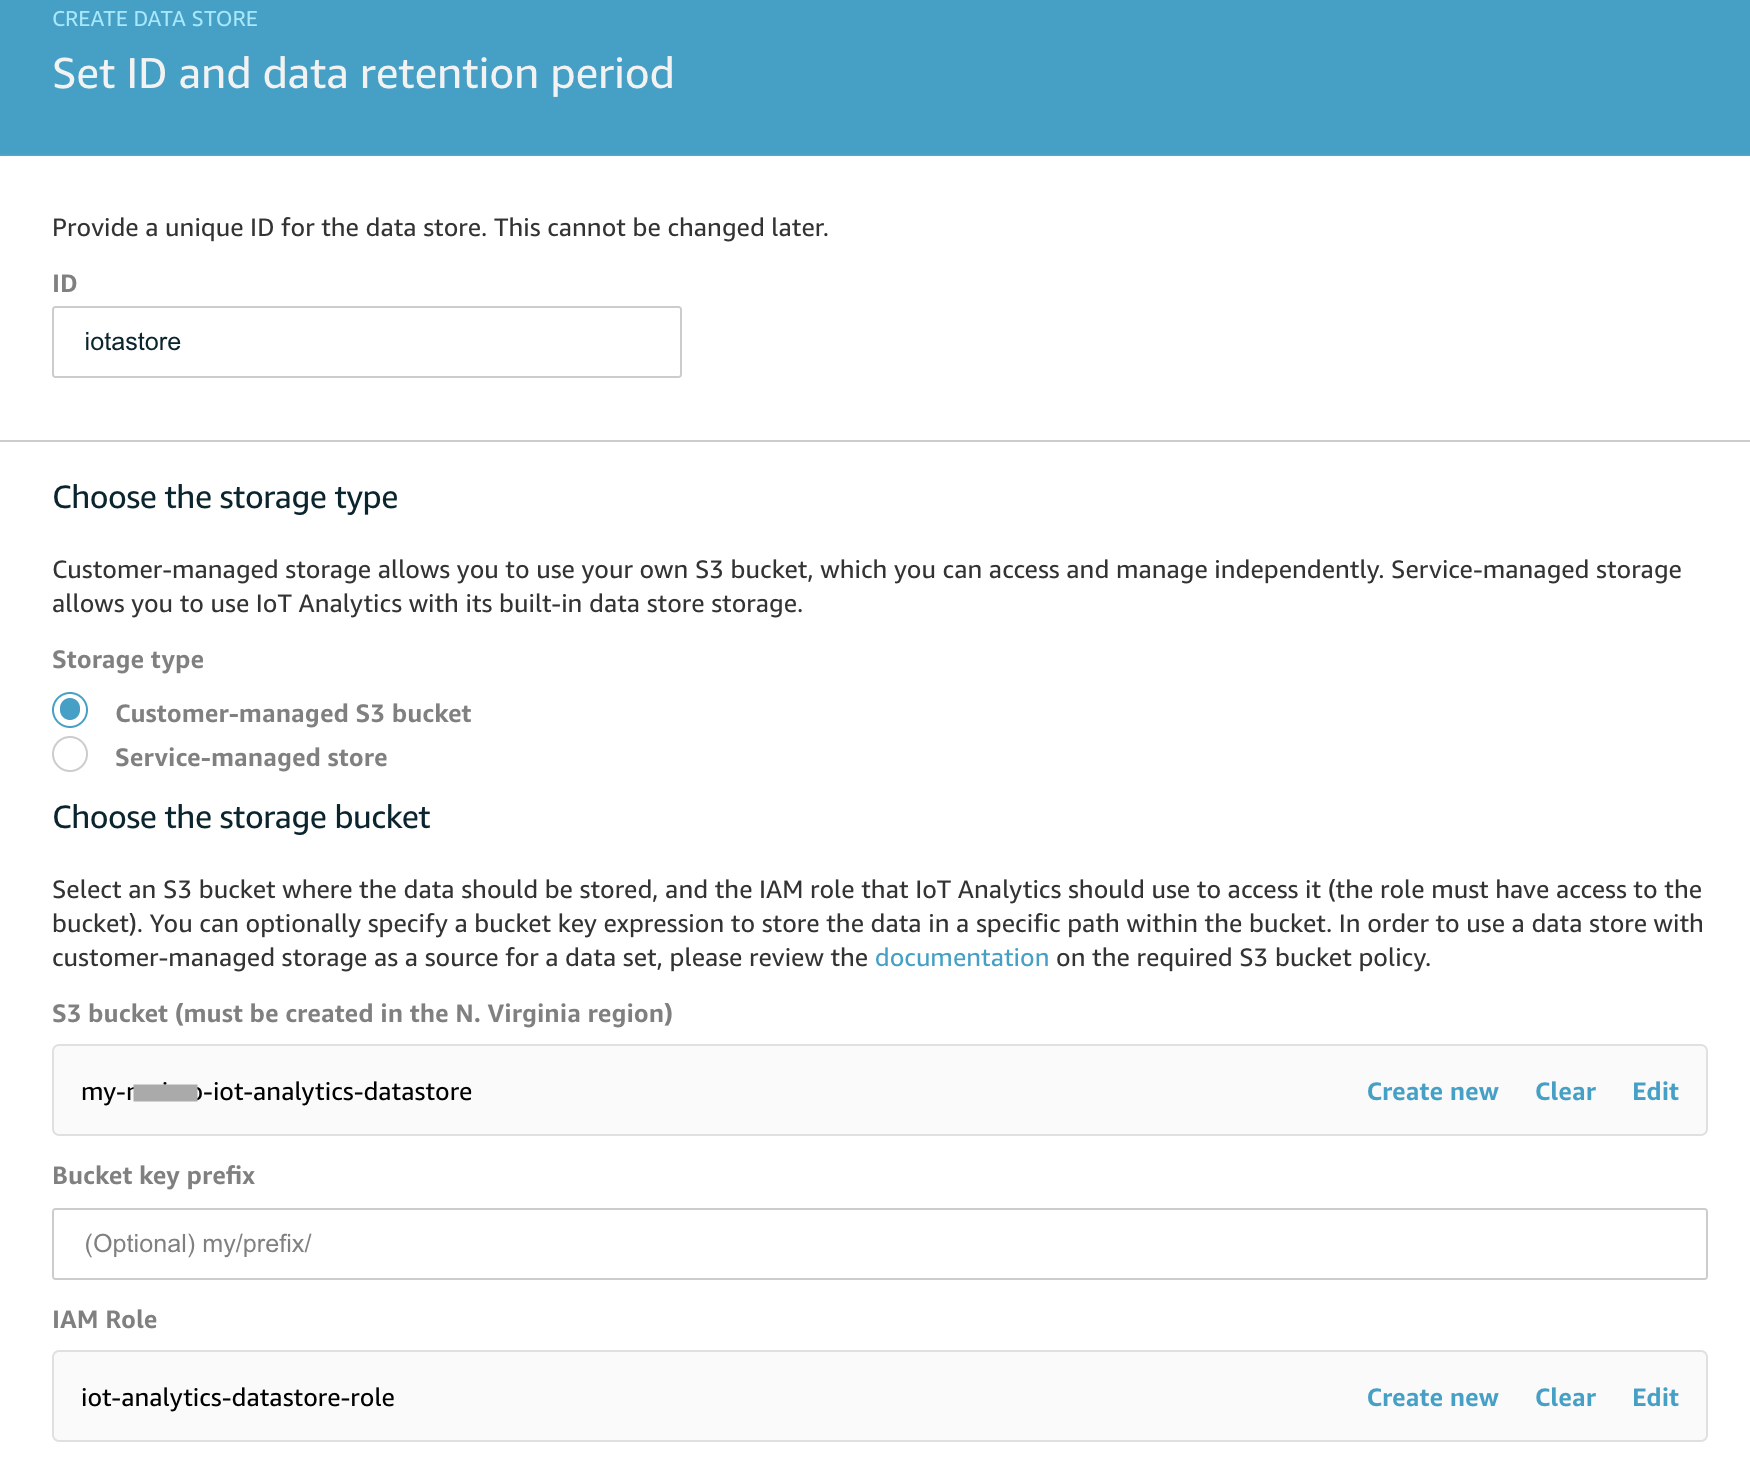Click the CREATE DATA STORE header label
The width and height of the screenshot is (1750, 1470).
tap(155, 19)
